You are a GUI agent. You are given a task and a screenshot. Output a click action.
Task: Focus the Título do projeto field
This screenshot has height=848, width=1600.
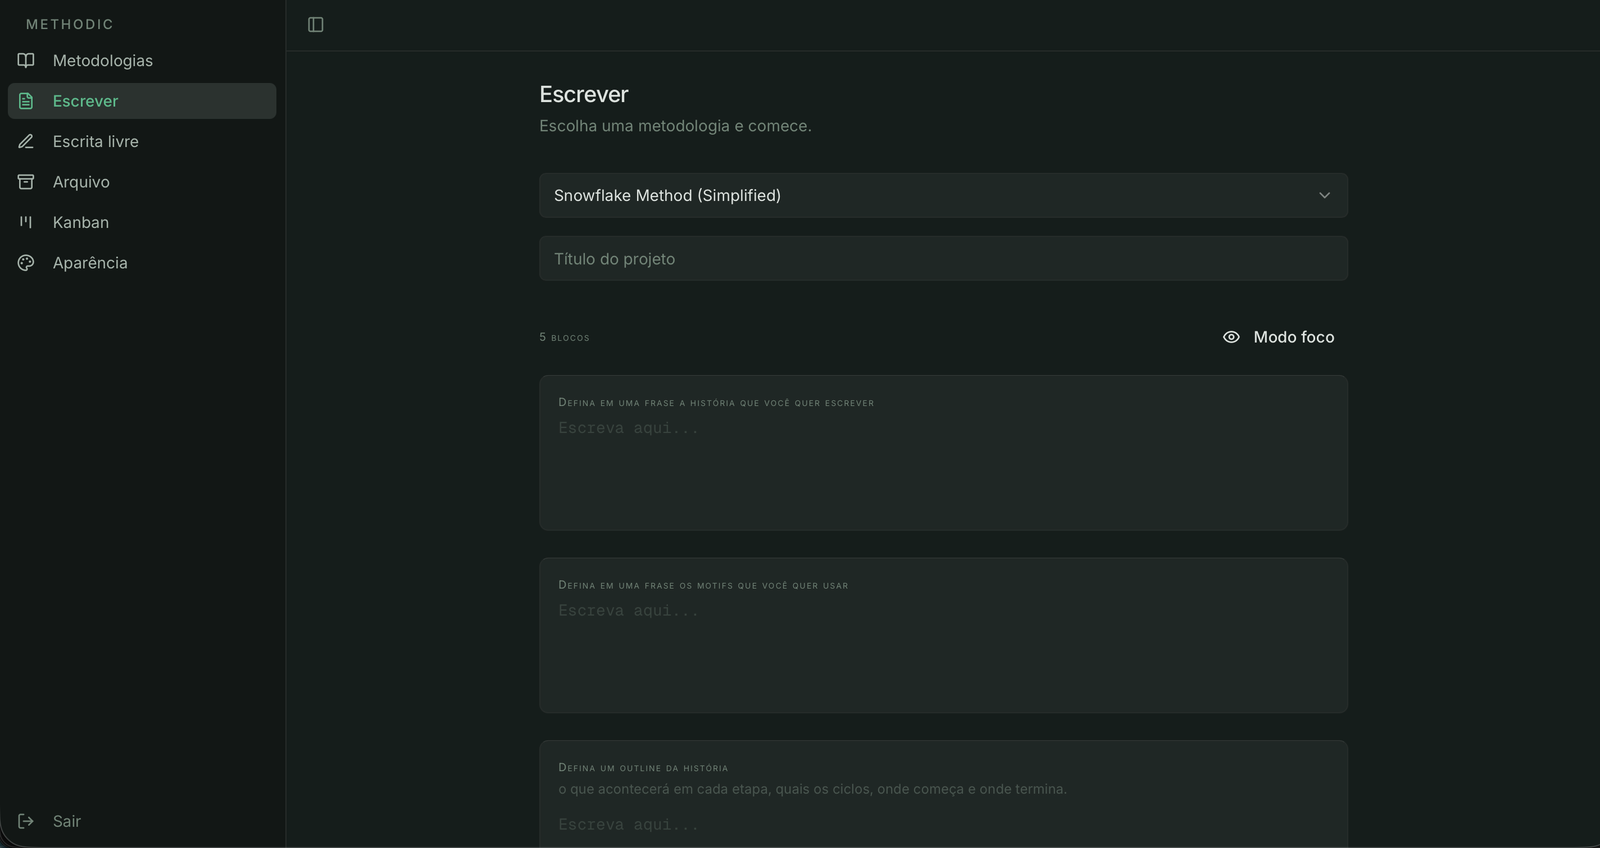coord(943,258)
